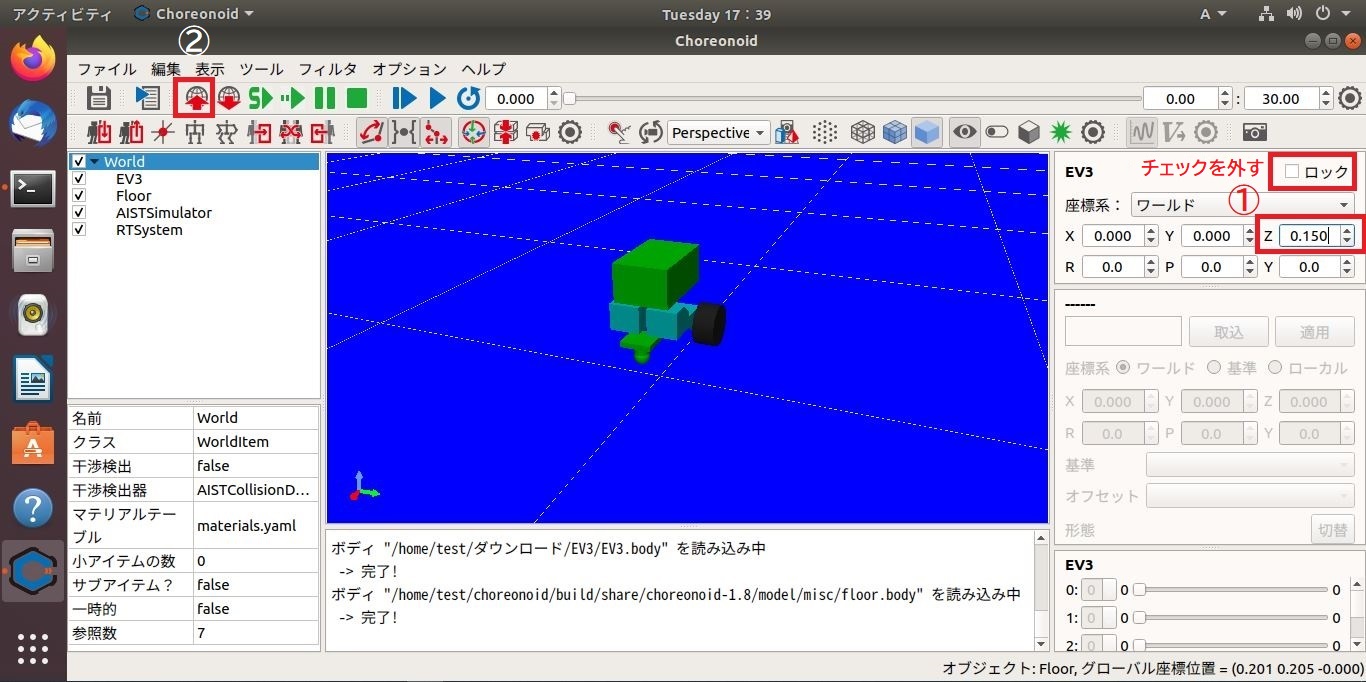
Task: Open the system power menu
Action: coord(1332,14)
